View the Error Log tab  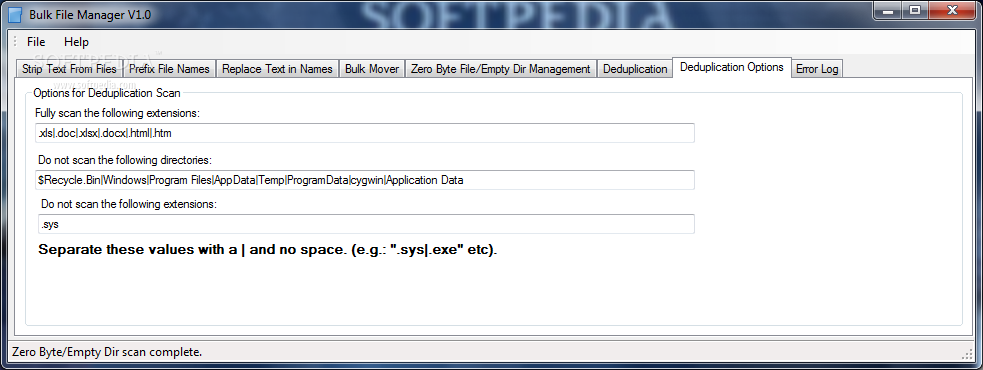pos(817,69)
